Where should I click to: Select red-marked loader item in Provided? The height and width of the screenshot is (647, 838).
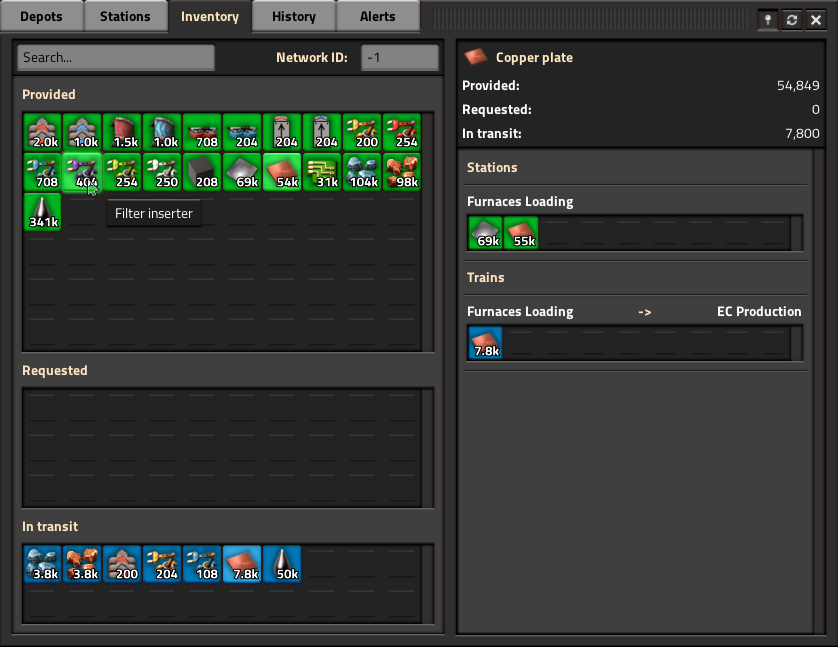click(x=283, y=131)
